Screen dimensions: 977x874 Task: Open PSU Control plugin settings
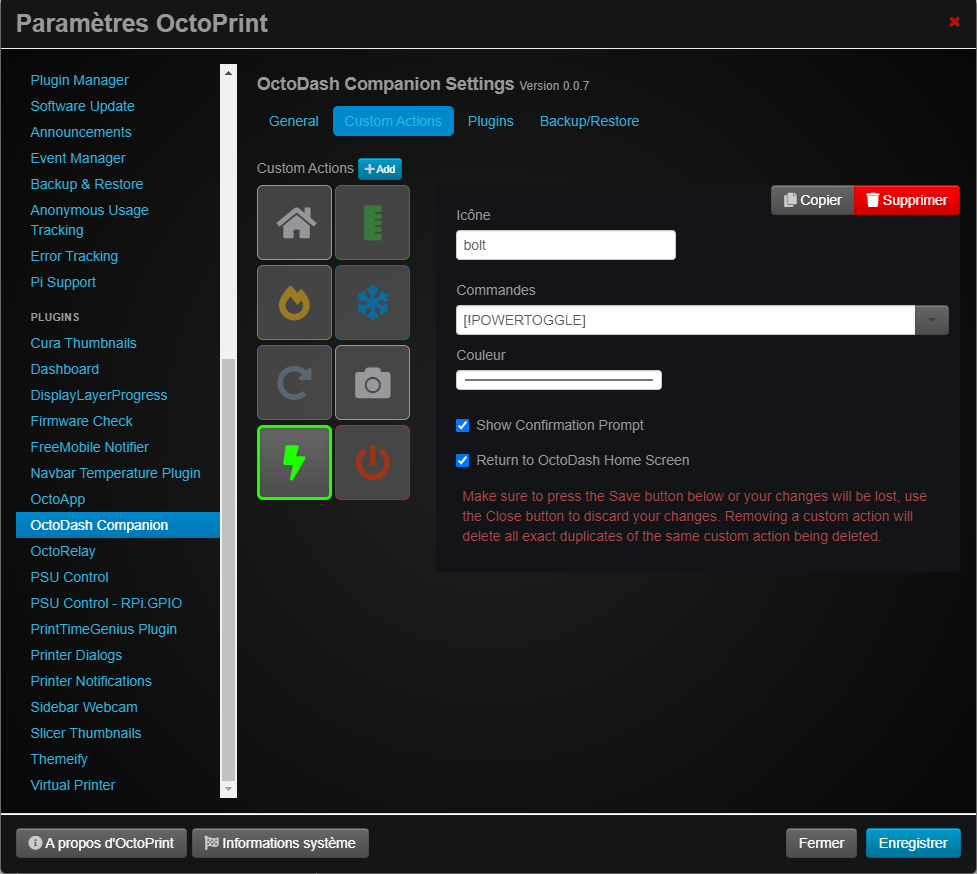[70, 577]
